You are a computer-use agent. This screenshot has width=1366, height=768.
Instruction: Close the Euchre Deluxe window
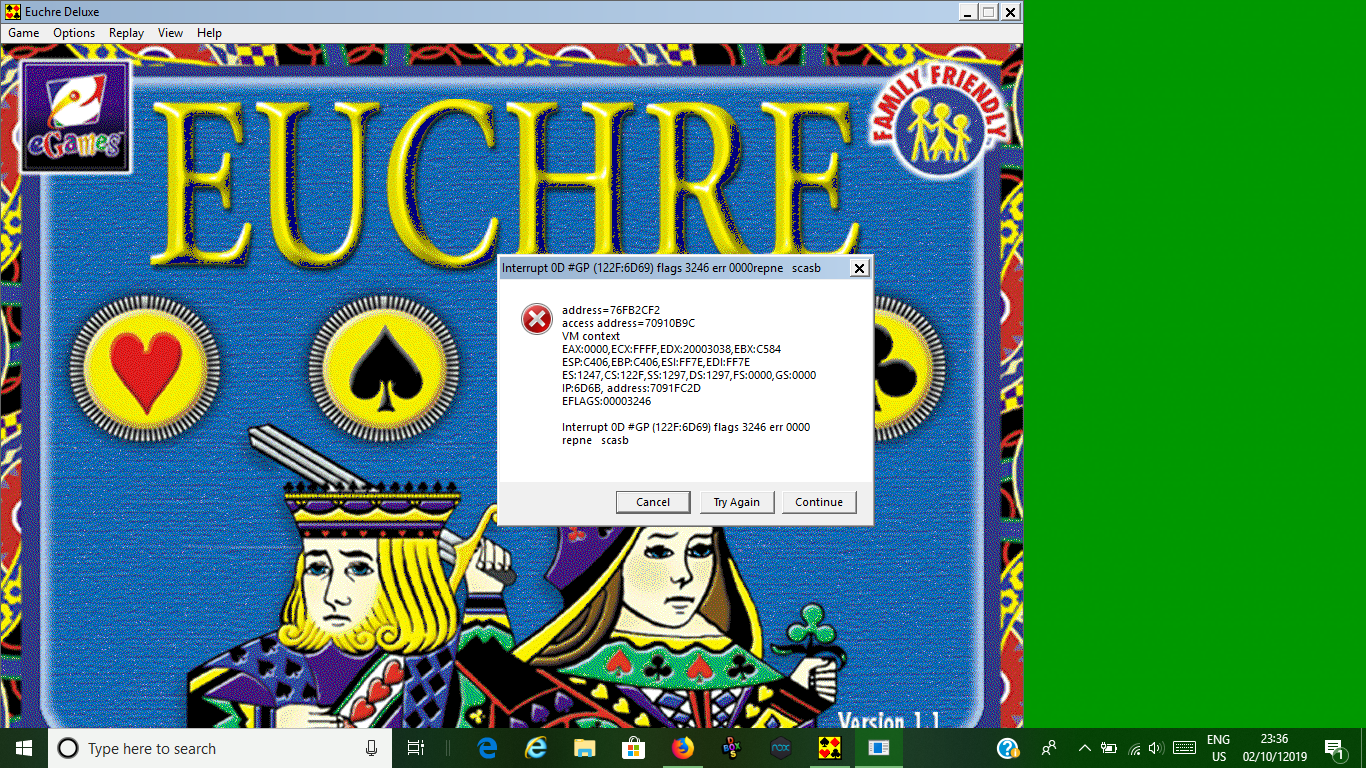point(1011,12)
